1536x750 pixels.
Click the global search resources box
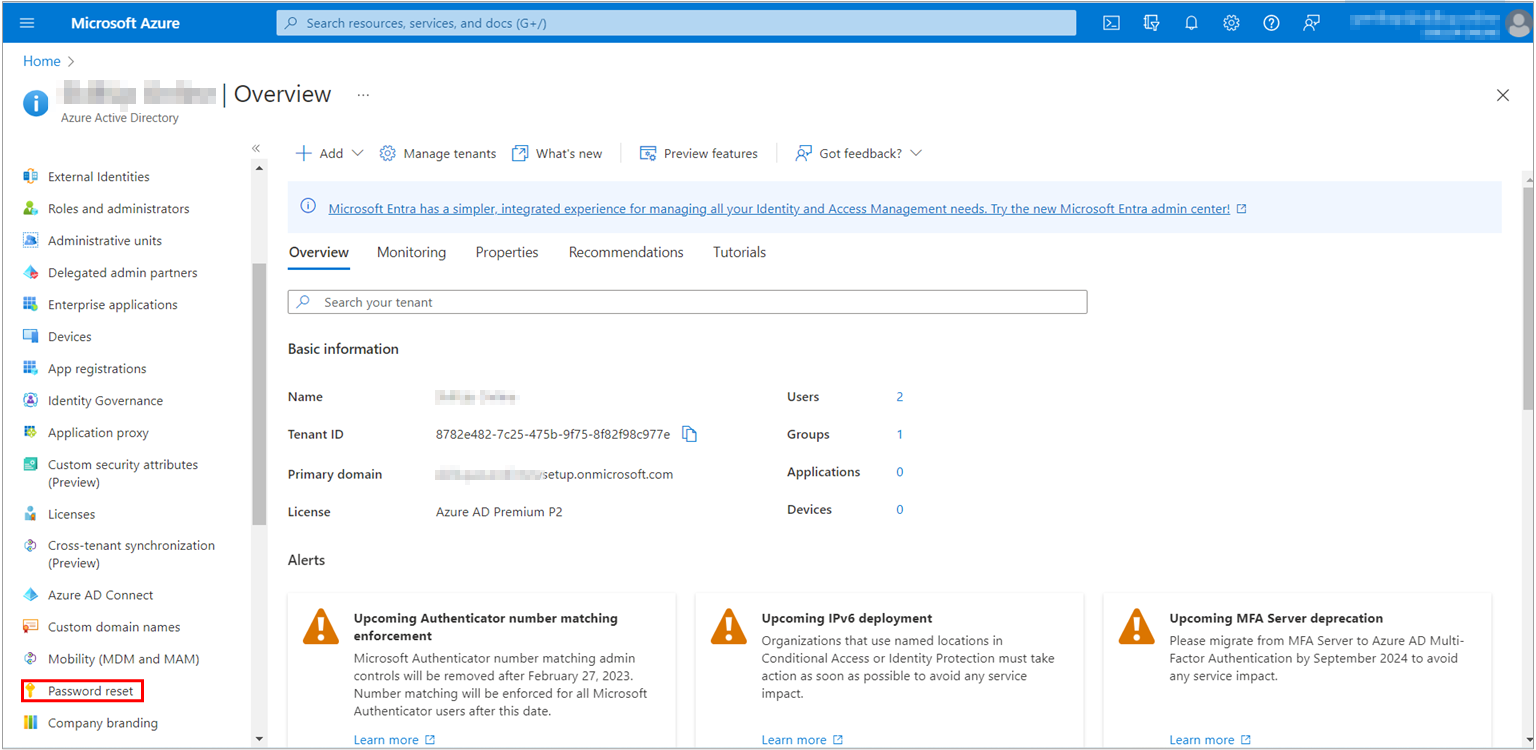[676, 23]
